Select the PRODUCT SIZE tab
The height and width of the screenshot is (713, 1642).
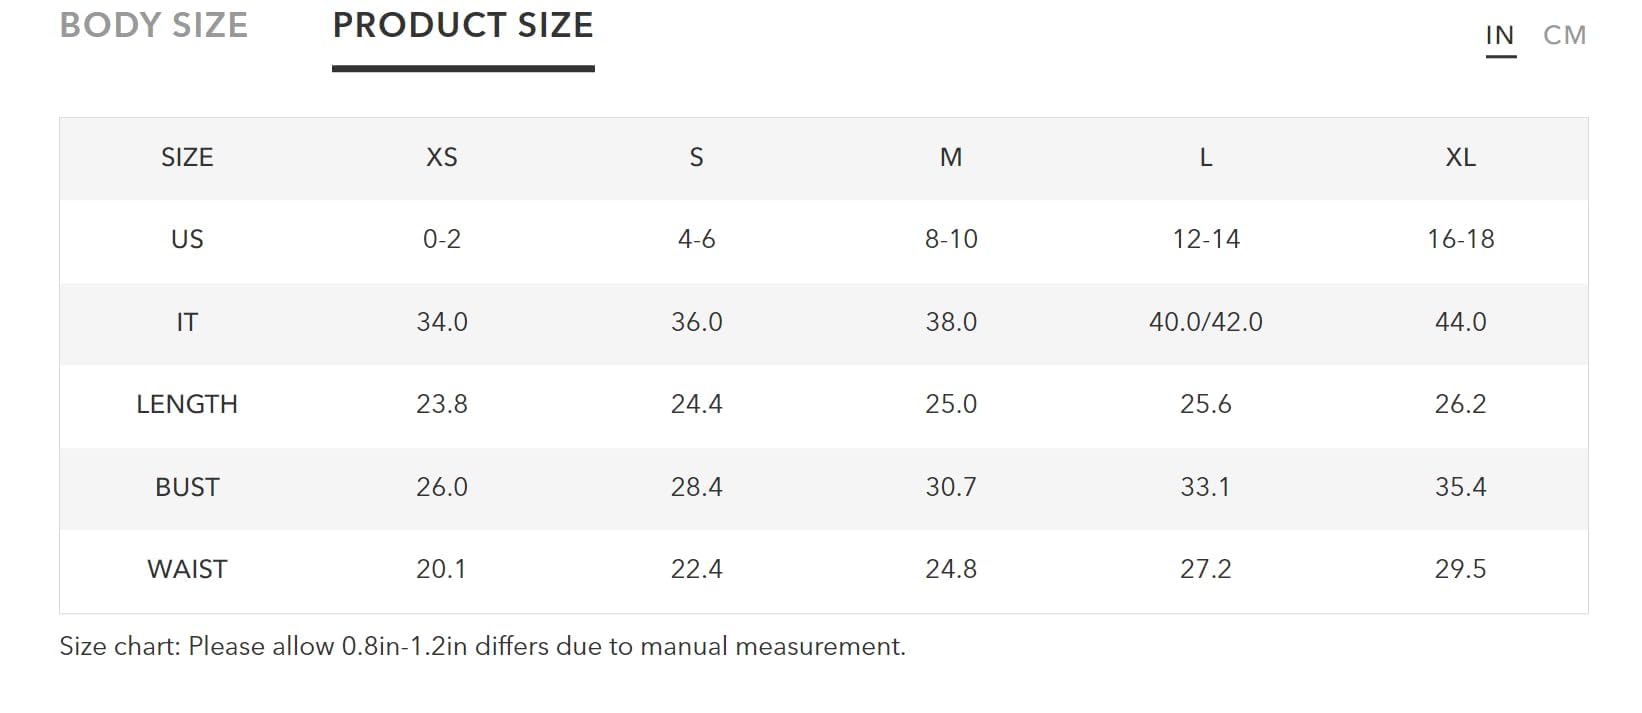tap(463, 25)
